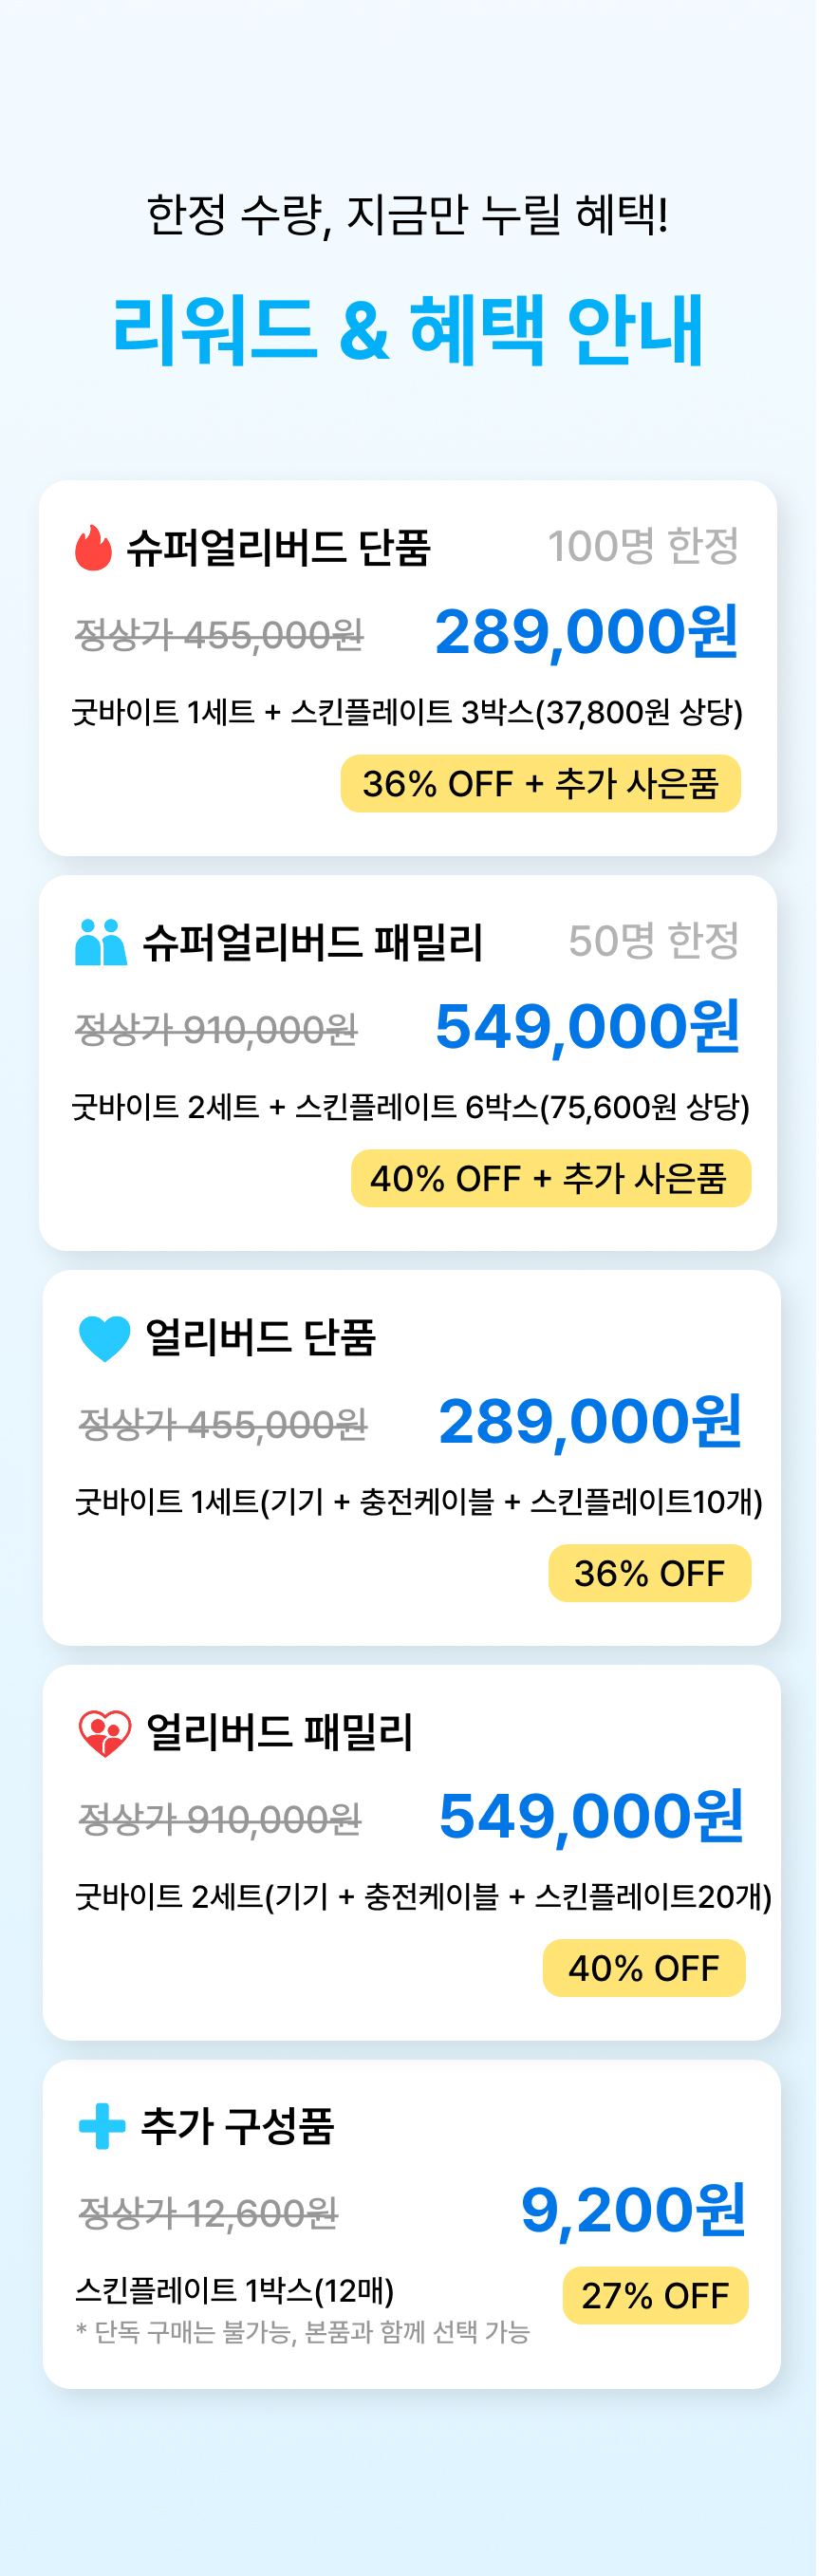819x2576 pixels.
Task: Tap the "27% OFF" badge
Action: pyautogui.click(x=657, y=2295)
